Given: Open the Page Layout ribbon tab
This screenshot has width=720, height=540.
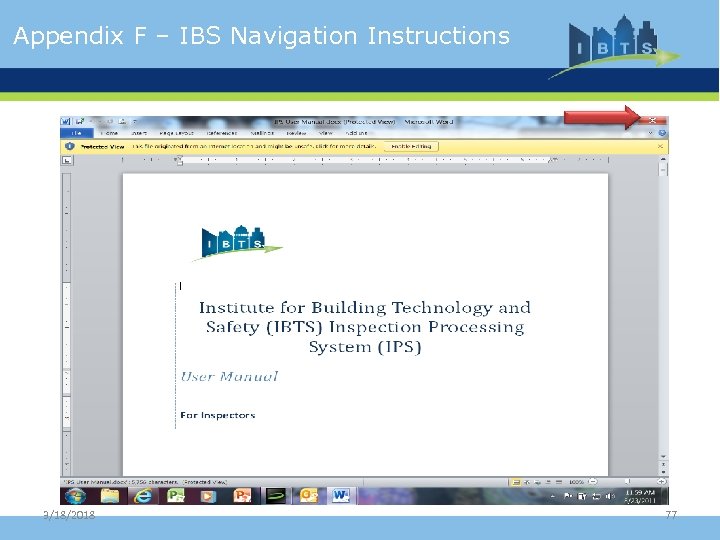Looking at the screenshot, I should point(176,133).
